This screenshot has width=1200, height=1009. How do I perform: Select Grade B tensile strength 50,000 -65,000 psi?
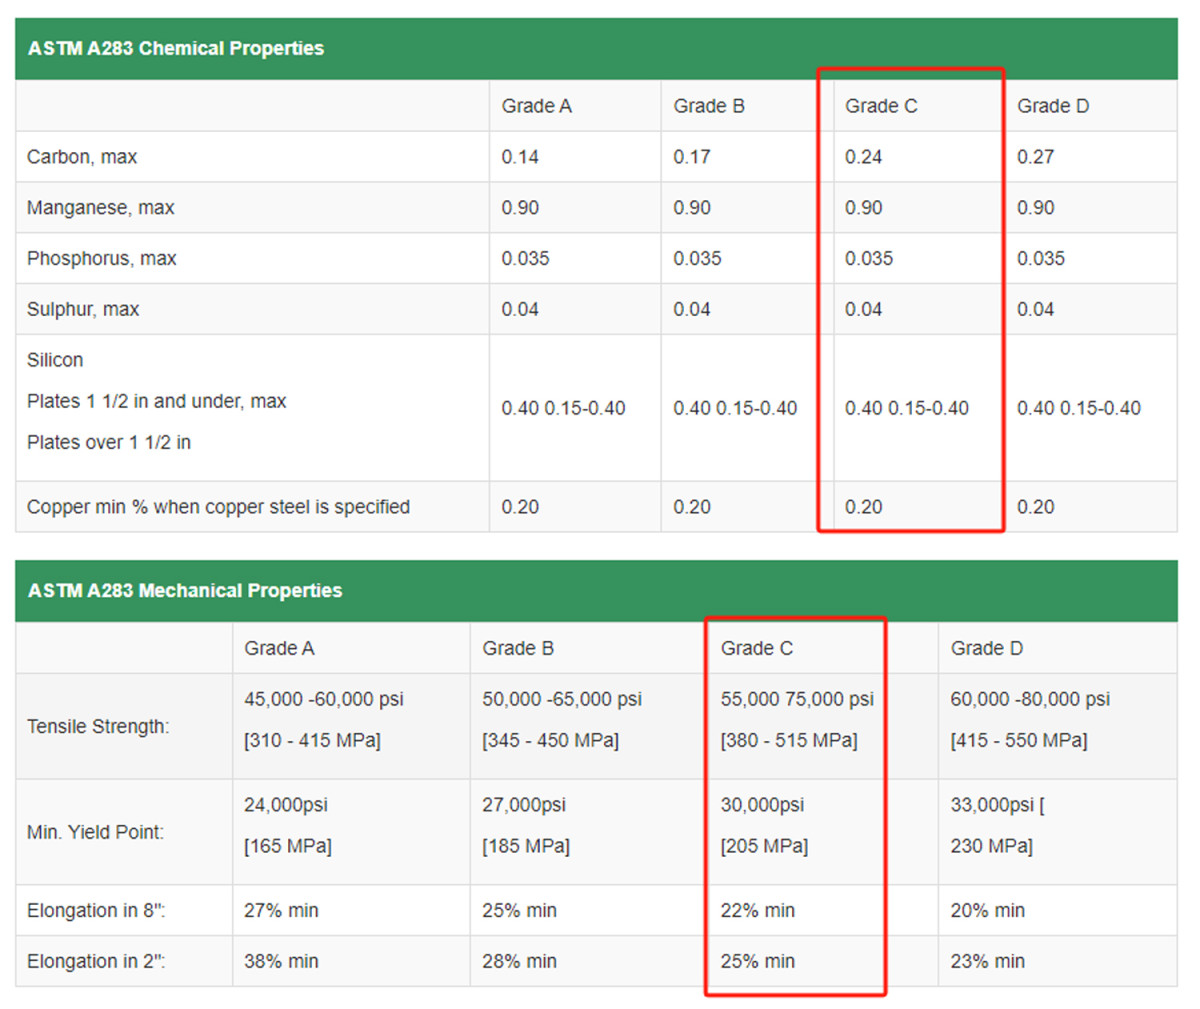tap(561, 699)
